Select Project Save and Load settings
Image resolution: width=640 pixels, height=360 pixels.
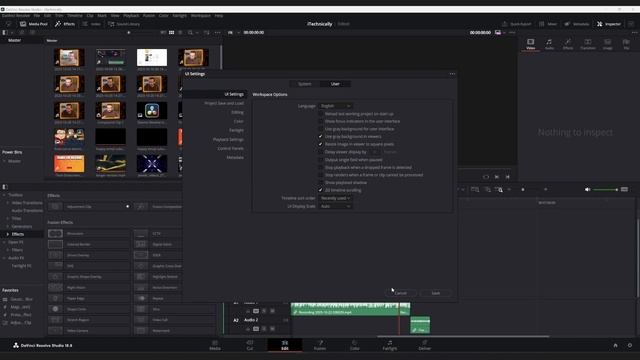point(224,103)
